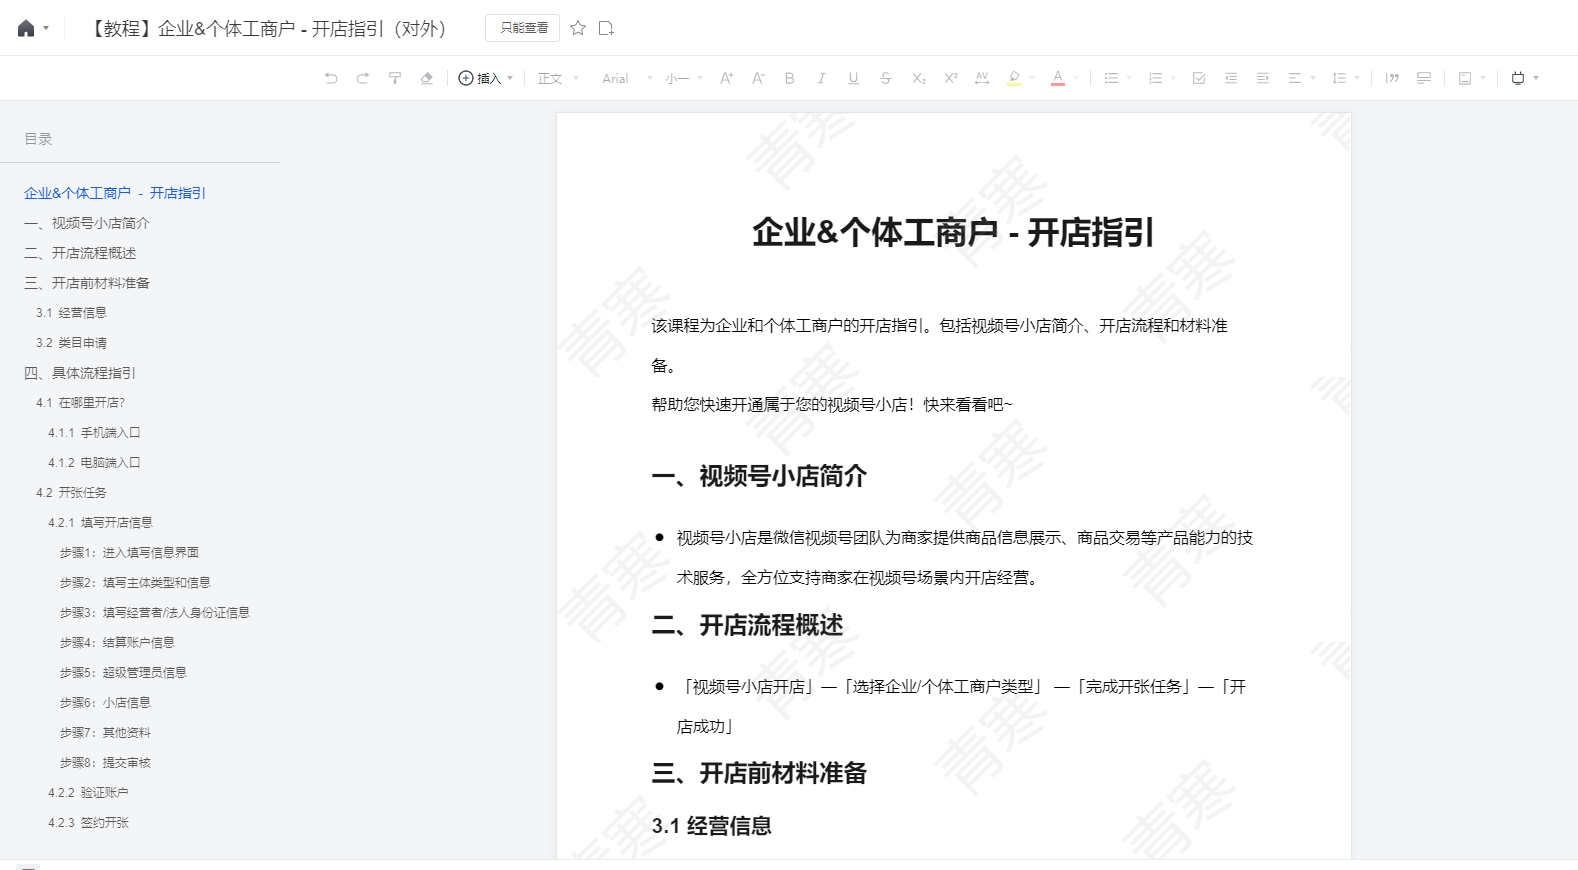This screenshot has height=870, width=1578.
Task: Toggle superscript formatting
Action: tap(950, 78)
